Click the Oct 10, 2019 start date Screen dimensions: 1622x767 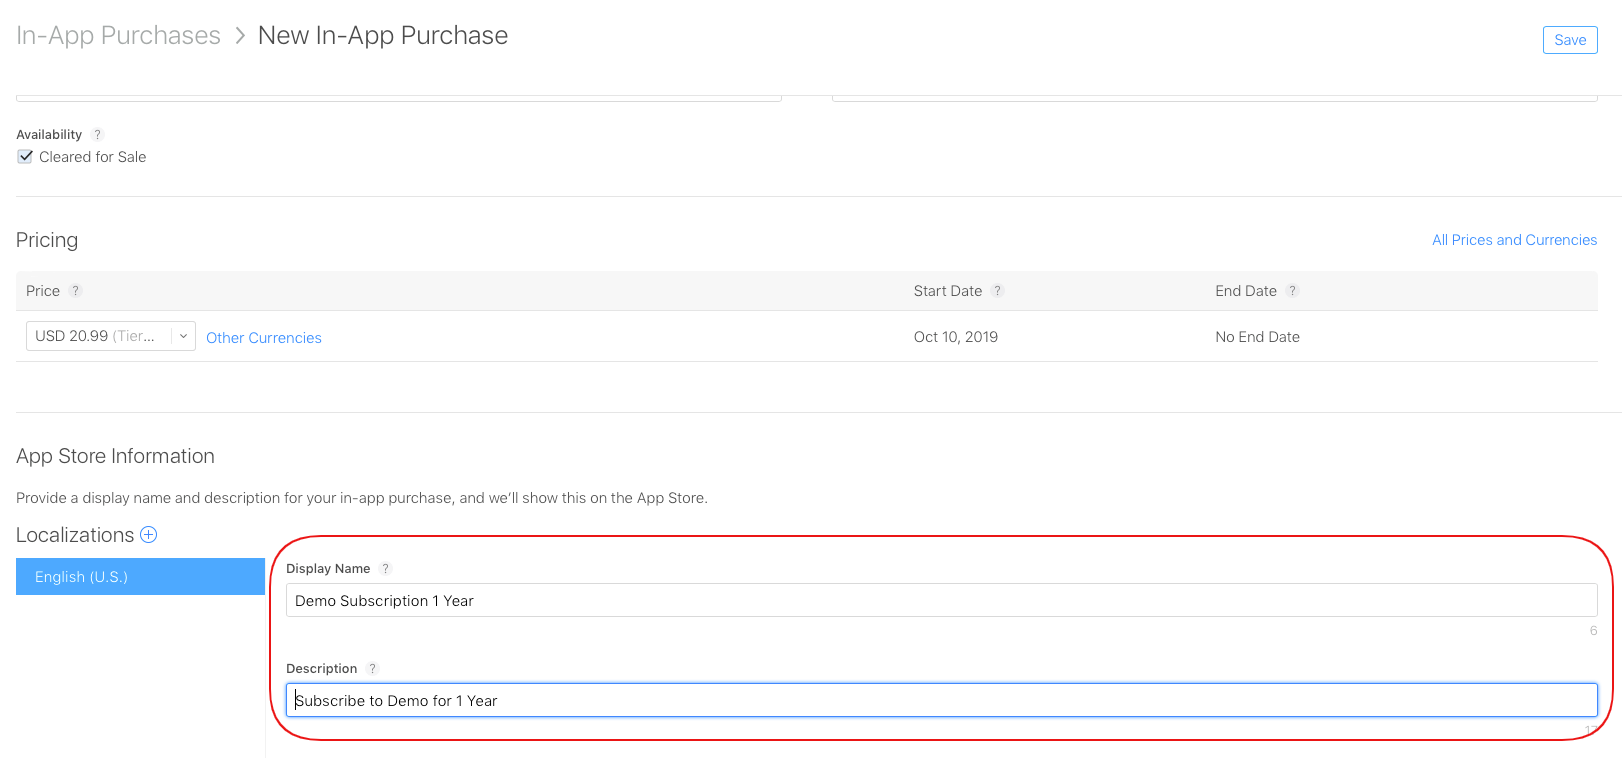[x=955, y=337]
